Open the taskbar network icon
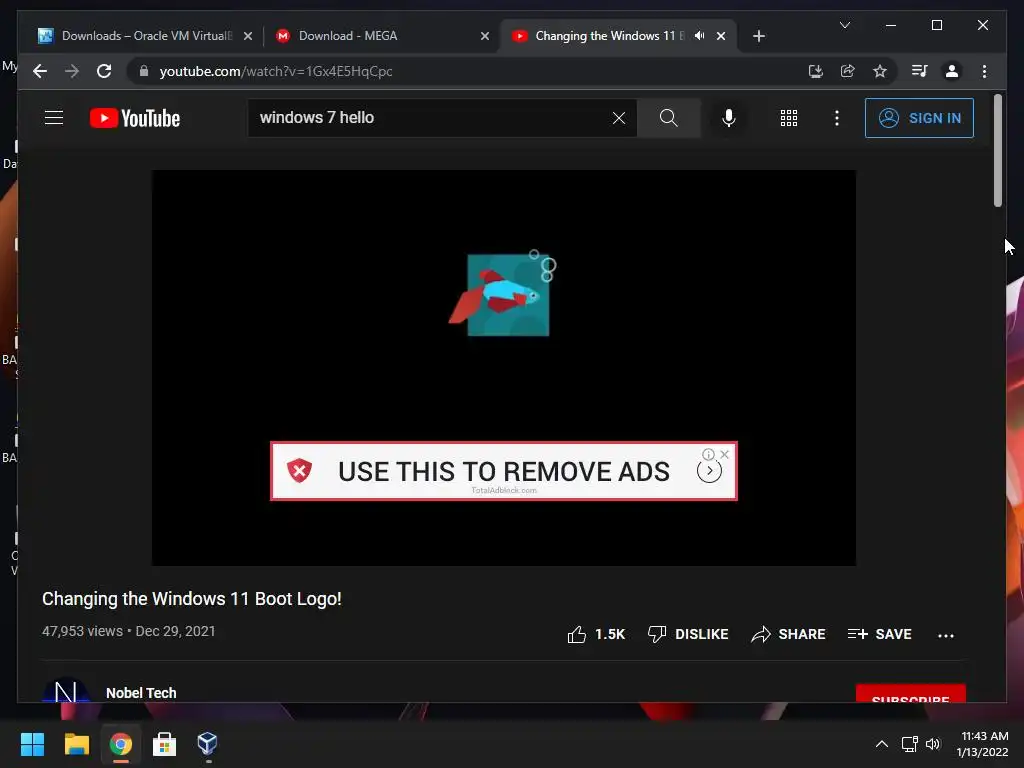The image size is (1024, 768). click(x=909, y=744)
